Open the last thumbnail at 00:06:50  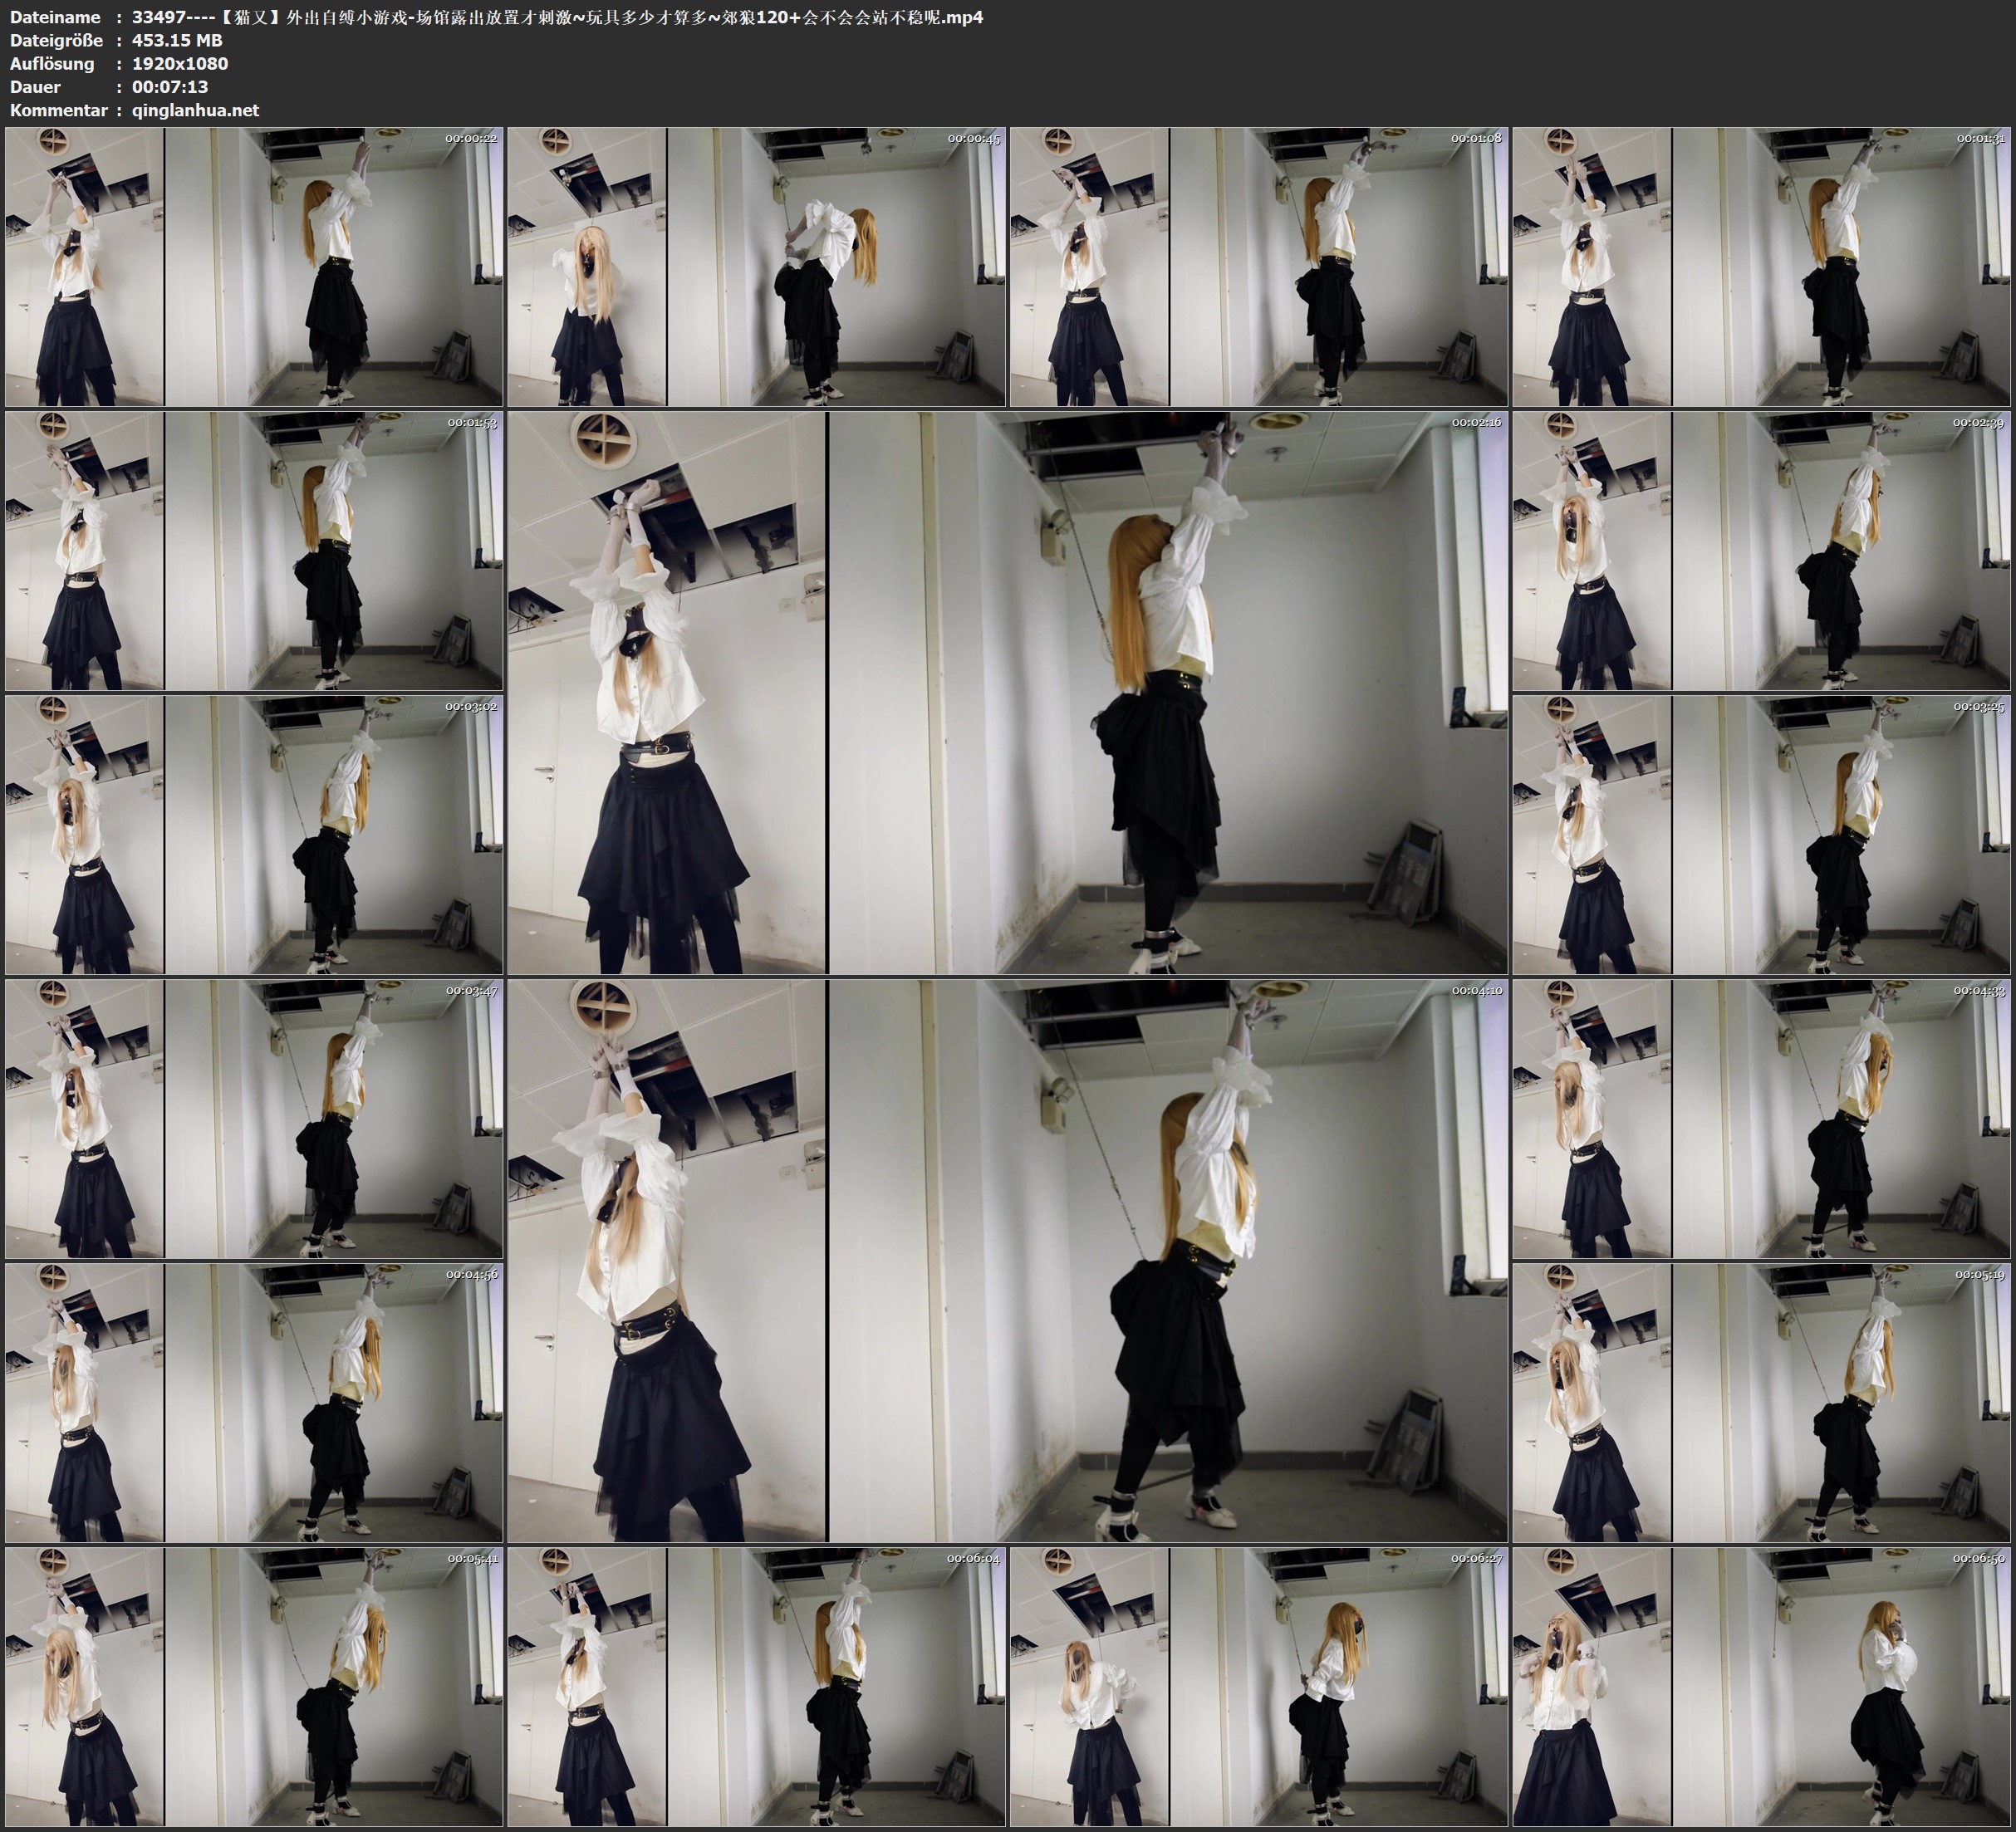pyautogui.click(x=1761, y=1686)
